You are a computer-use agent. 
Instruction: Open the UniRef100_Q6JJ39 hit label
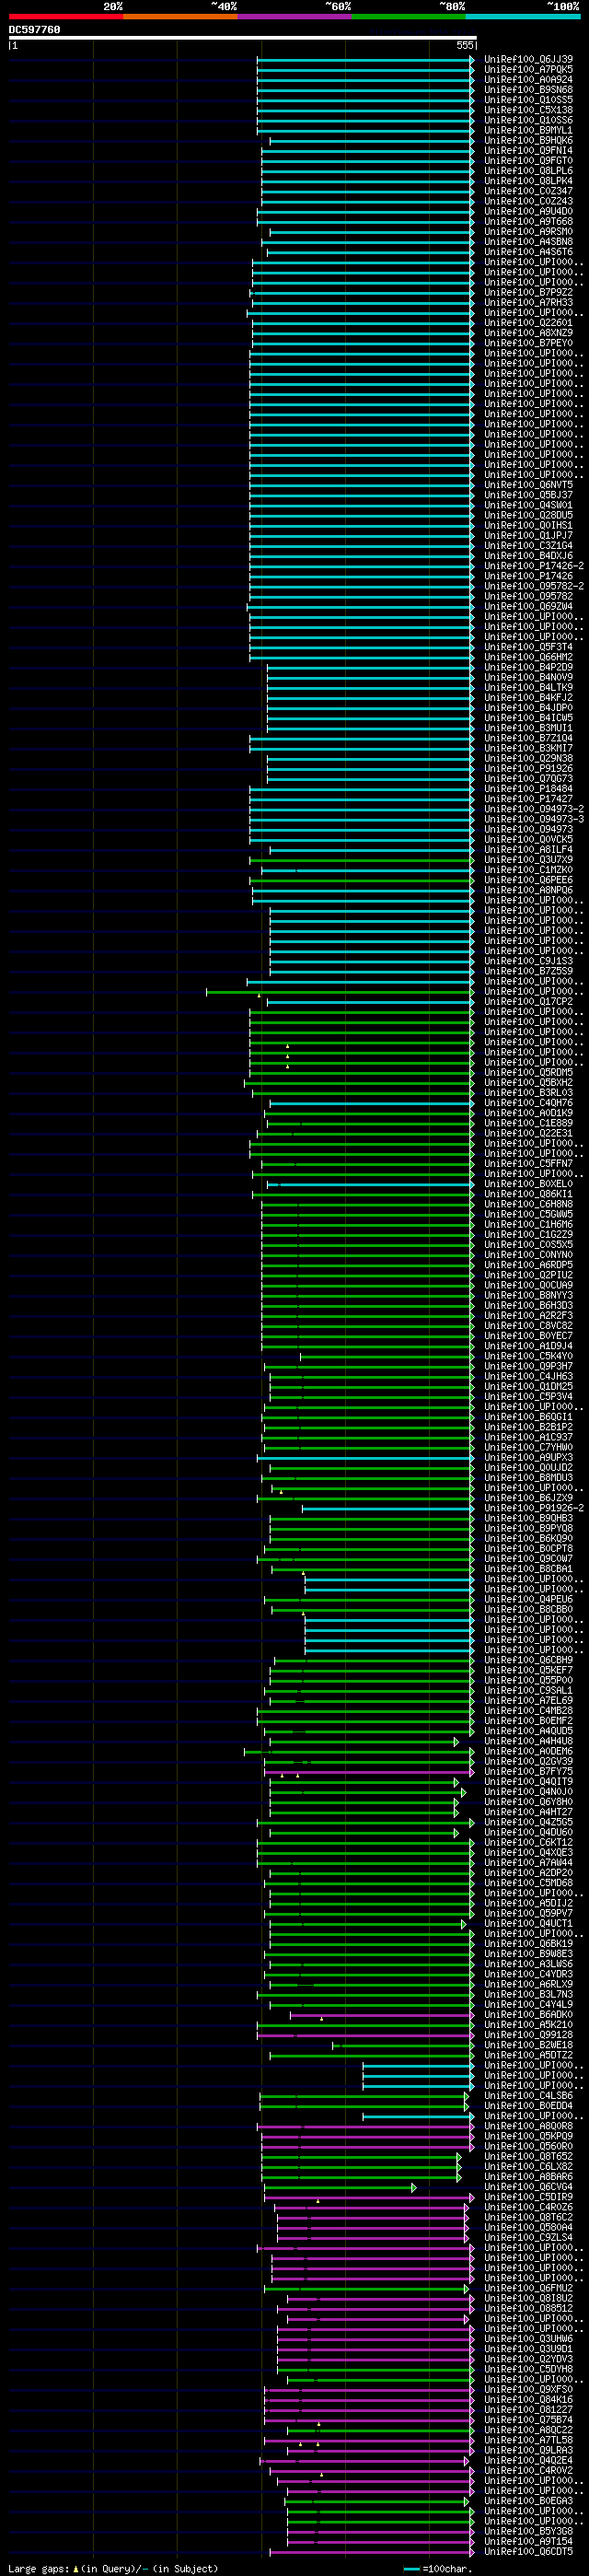point(529,59)
